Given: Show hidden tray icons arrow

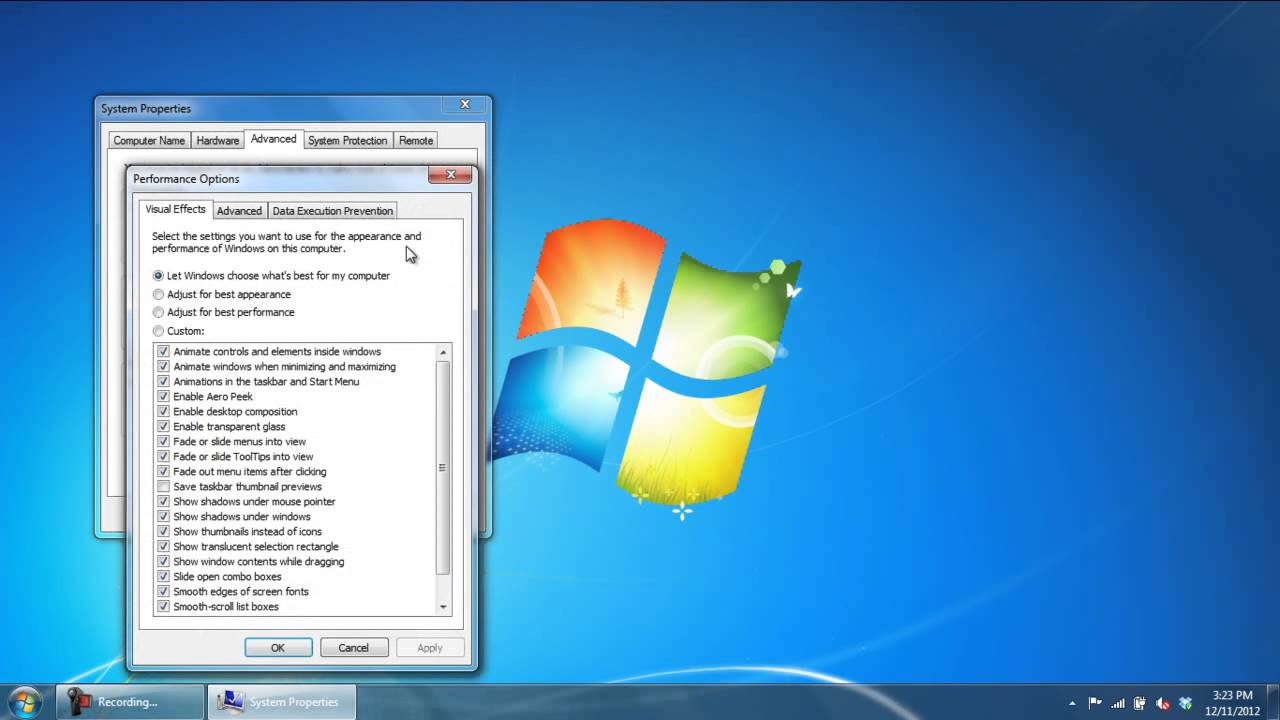Looking at the screenshot, I should pyautogui.click(x=1072, y=703).
